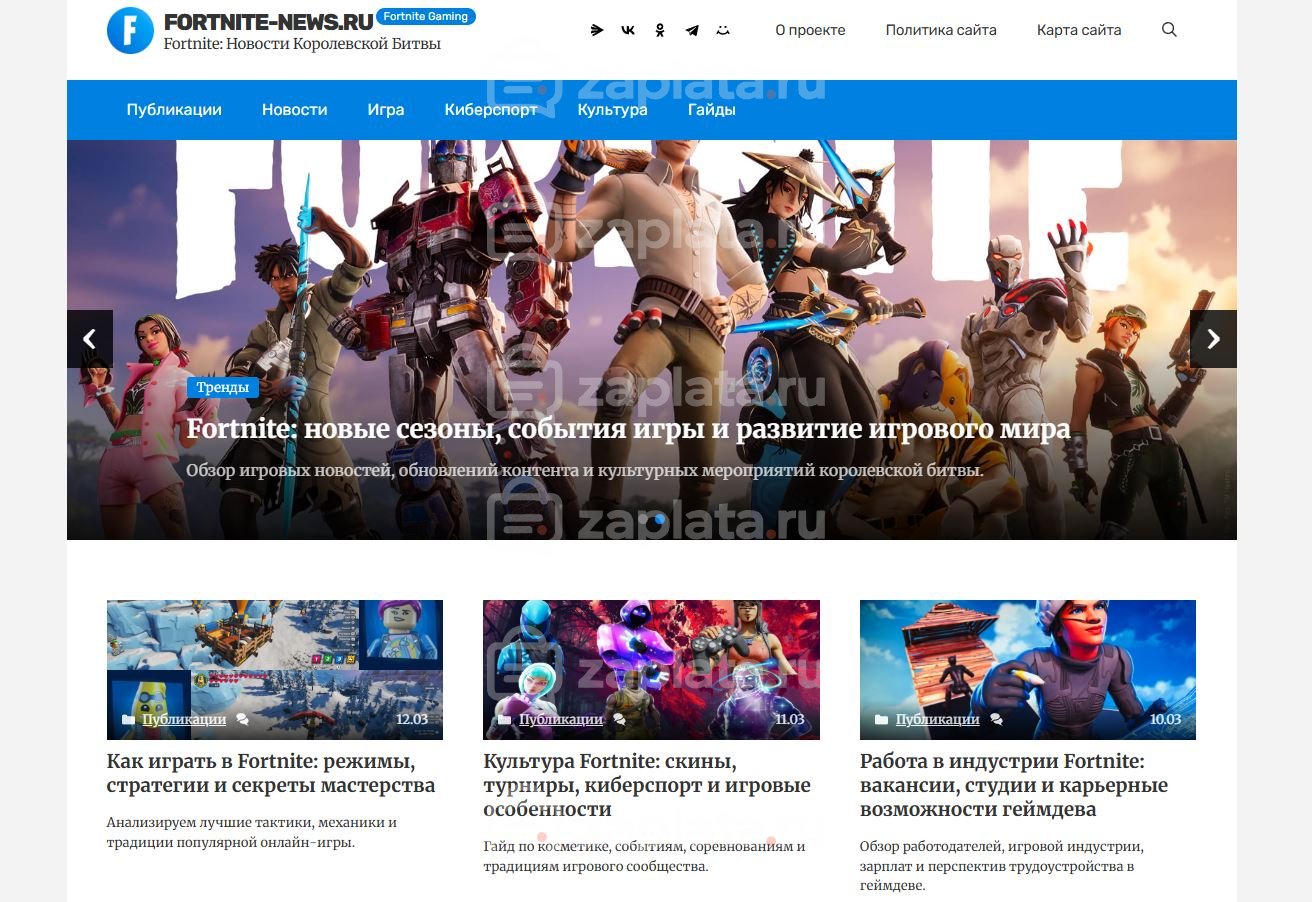Click the Тренды tag on the slider
This screenshot has height=902, width=1312.
pos(223,387)
